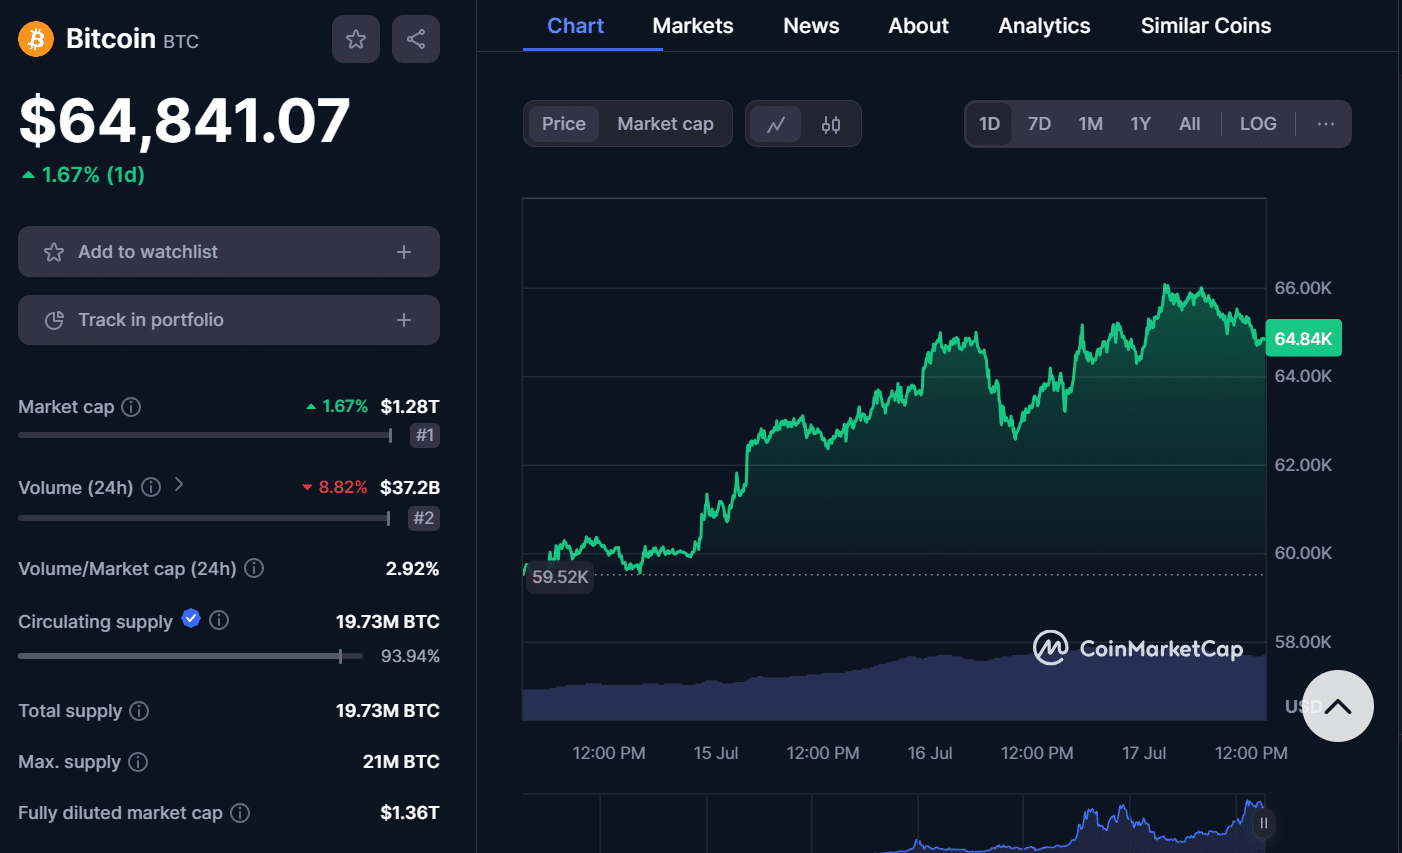The height and width of the screenshot is (853, 1402).
Task: Open the Markets tab
Action: click(x=693, y=26)
